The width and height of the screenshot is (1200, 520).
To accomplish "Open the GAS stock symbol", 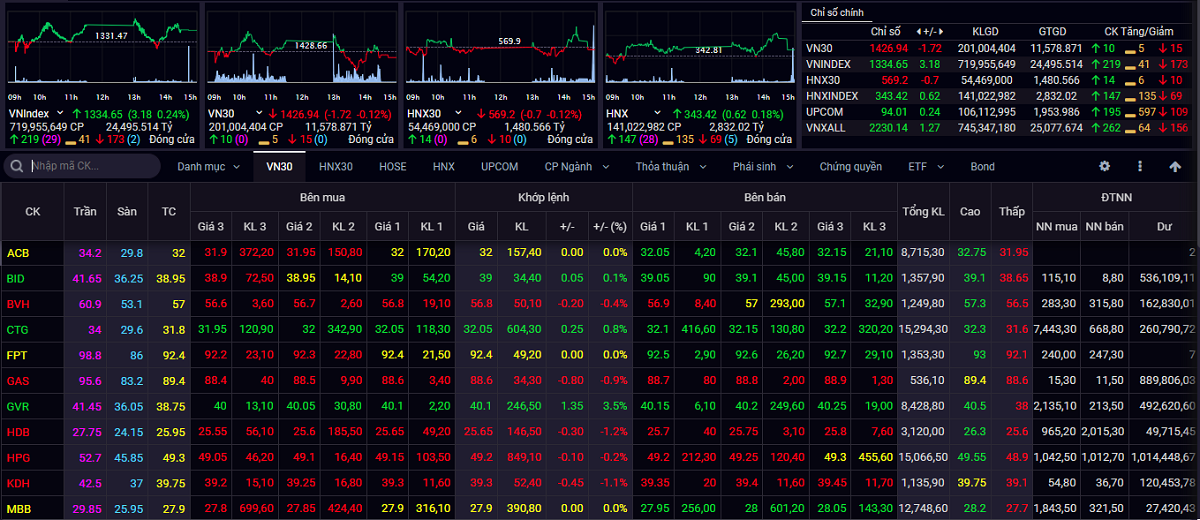I will 18,380.
